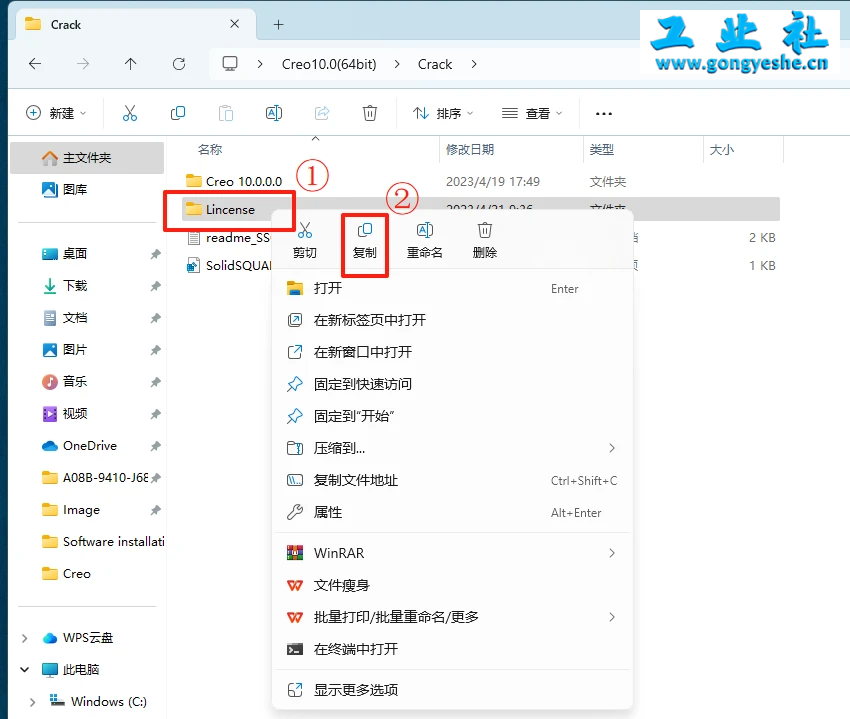Sort by the 名称 (Name) column header
This screenshot has width=850, height=719.
pos(210,150)
